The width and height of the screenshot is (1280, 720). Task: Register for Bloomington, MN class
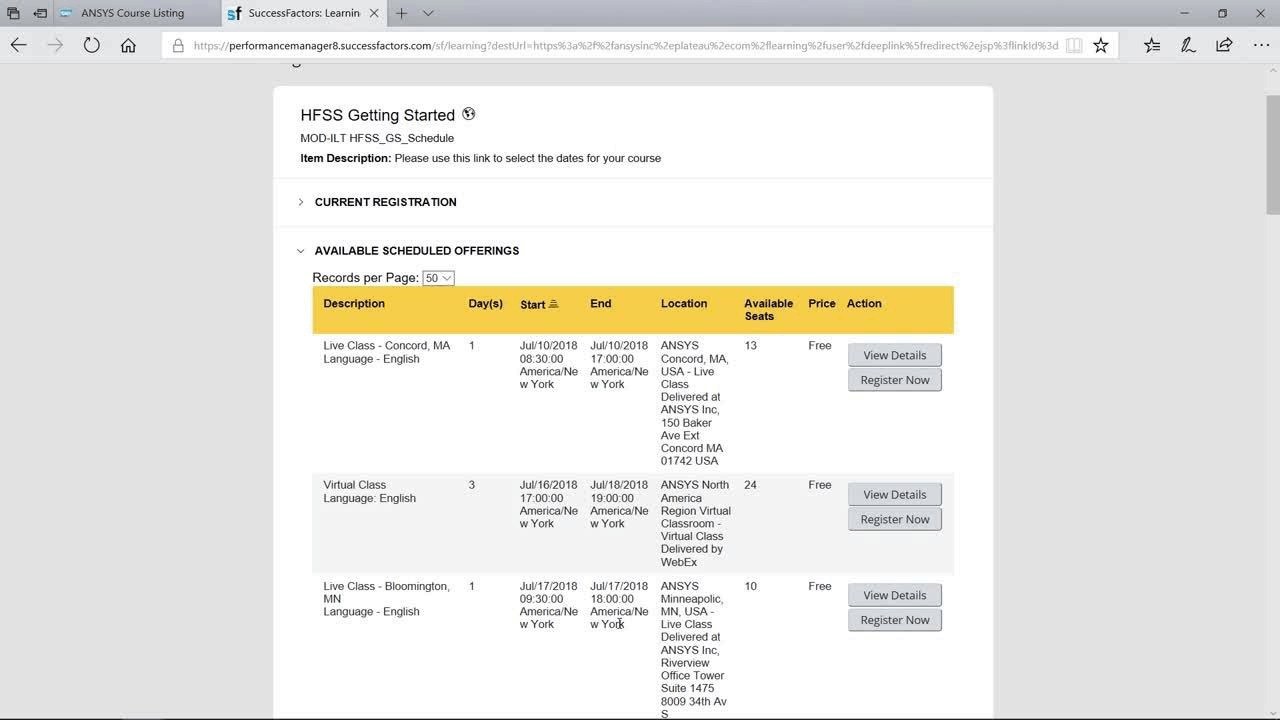(895, 620)
